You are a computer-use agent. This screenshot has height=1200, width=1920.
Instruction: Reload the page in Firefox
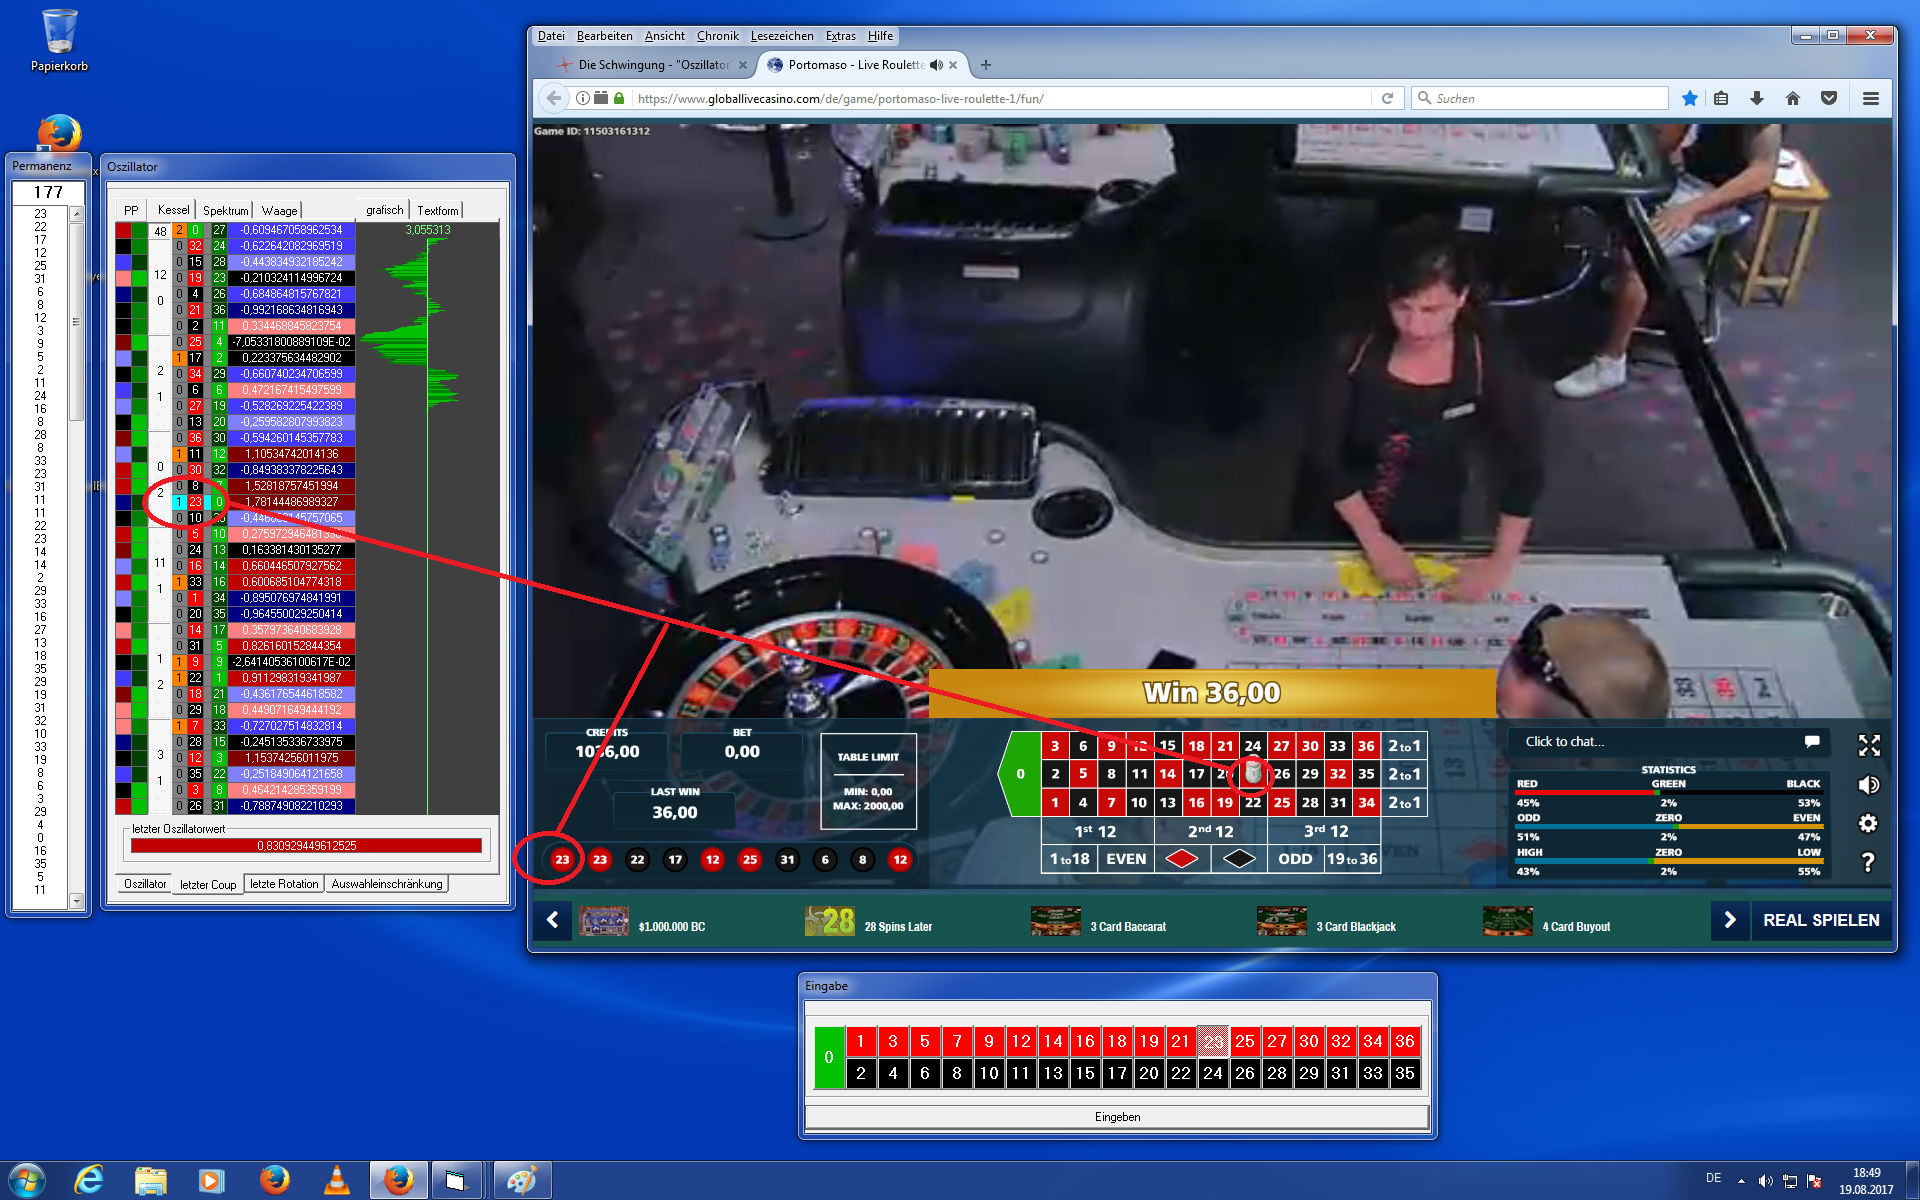(x=1387, y=98)
